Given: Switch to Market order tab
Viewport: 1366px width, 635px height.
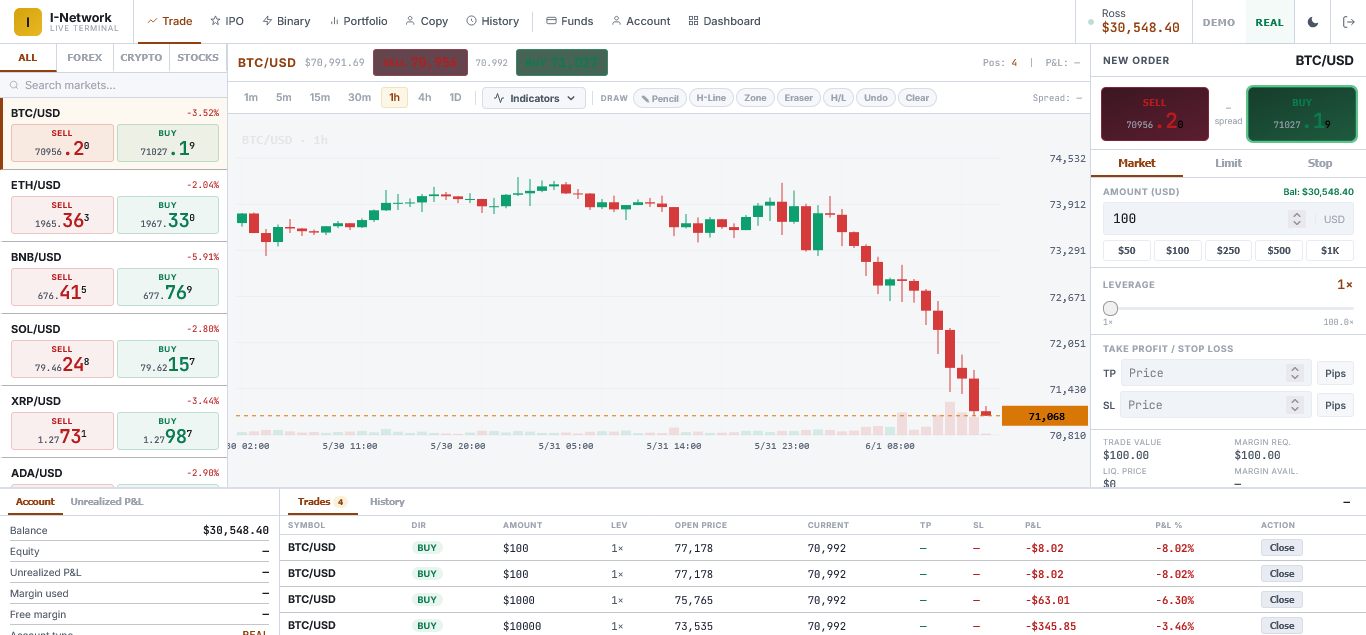Looking at the screenshot, I should [x=1137, y=163].
